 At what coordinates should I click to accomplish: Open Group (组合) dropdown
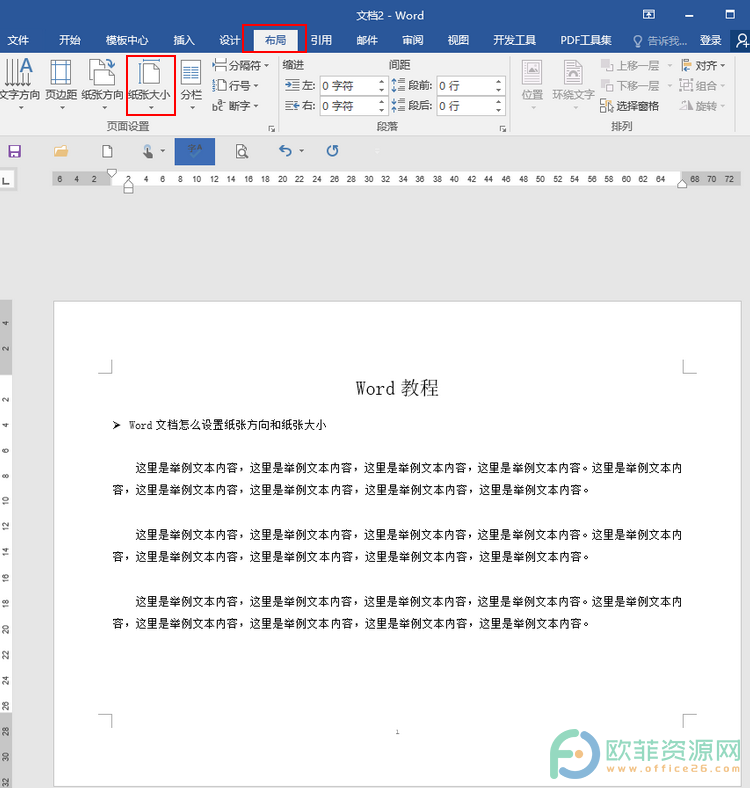pyautogui.click(x=702, y=85)
